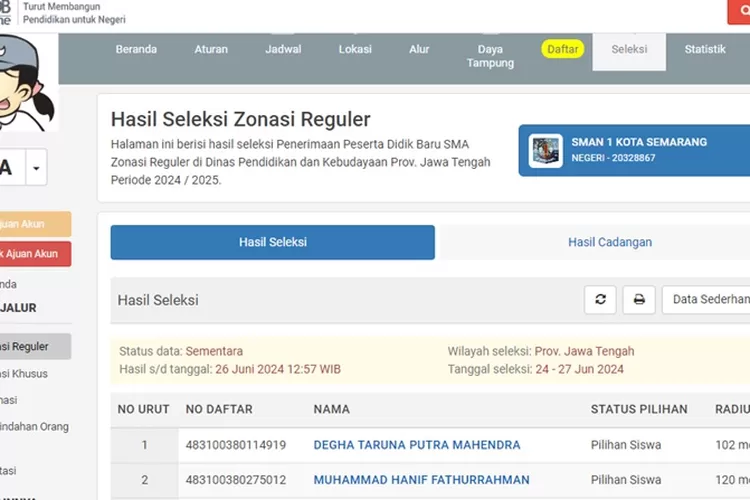750x500 pixels.
Task: Click the SMAN 1 KOTA SEMARANG school card
Action: point(634,151)
